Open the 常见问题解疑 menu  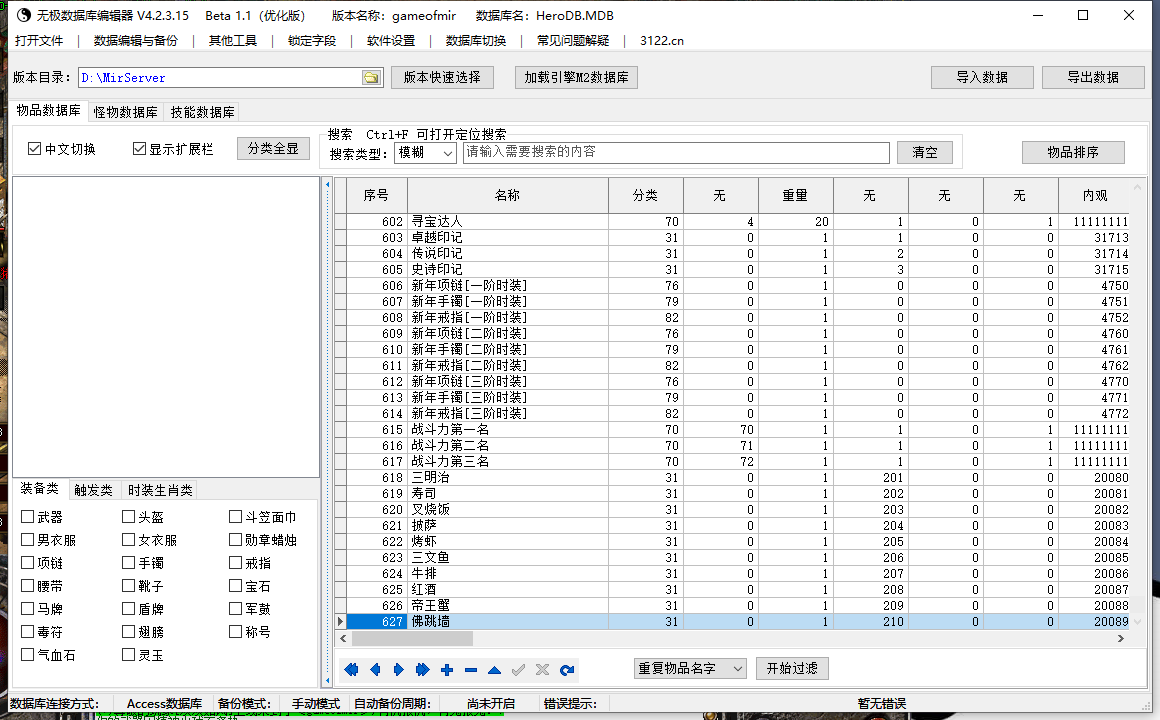(573, 41)
